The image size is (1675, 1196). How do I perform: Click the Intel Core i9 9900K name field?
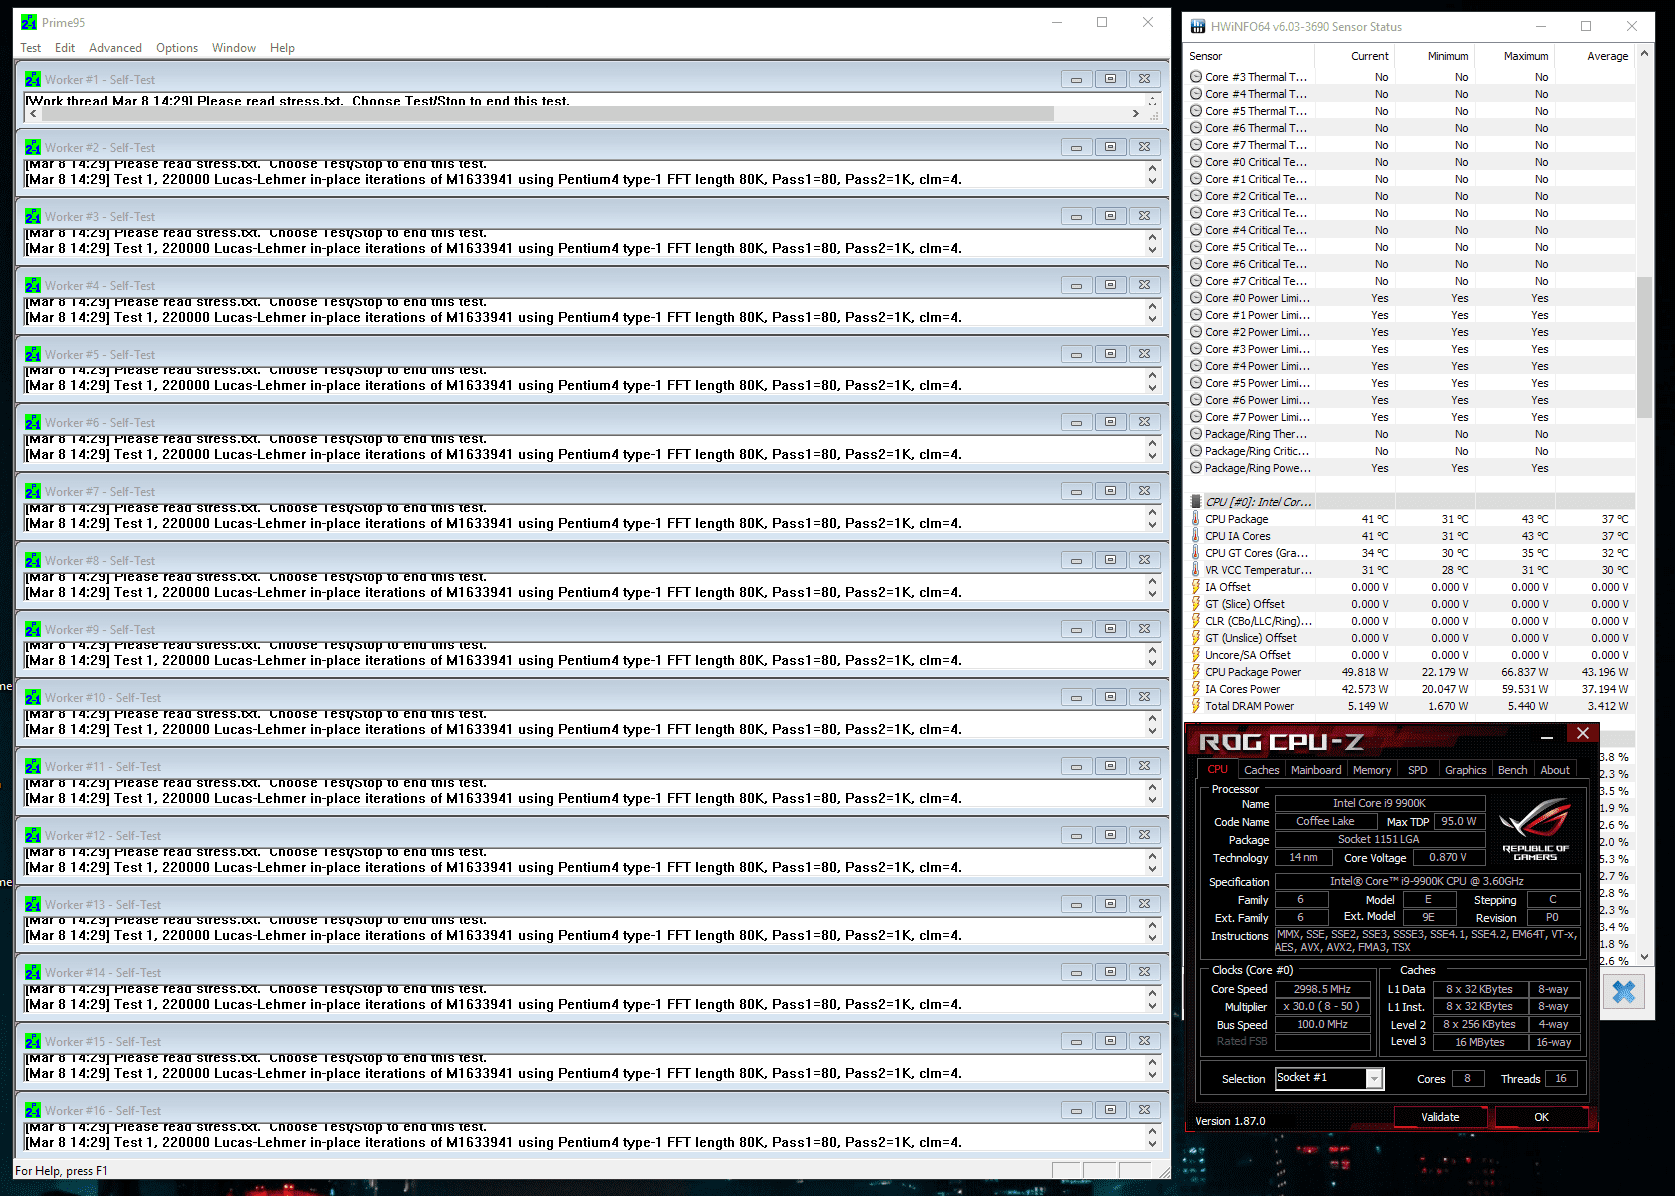click(x=1379, y=803)
